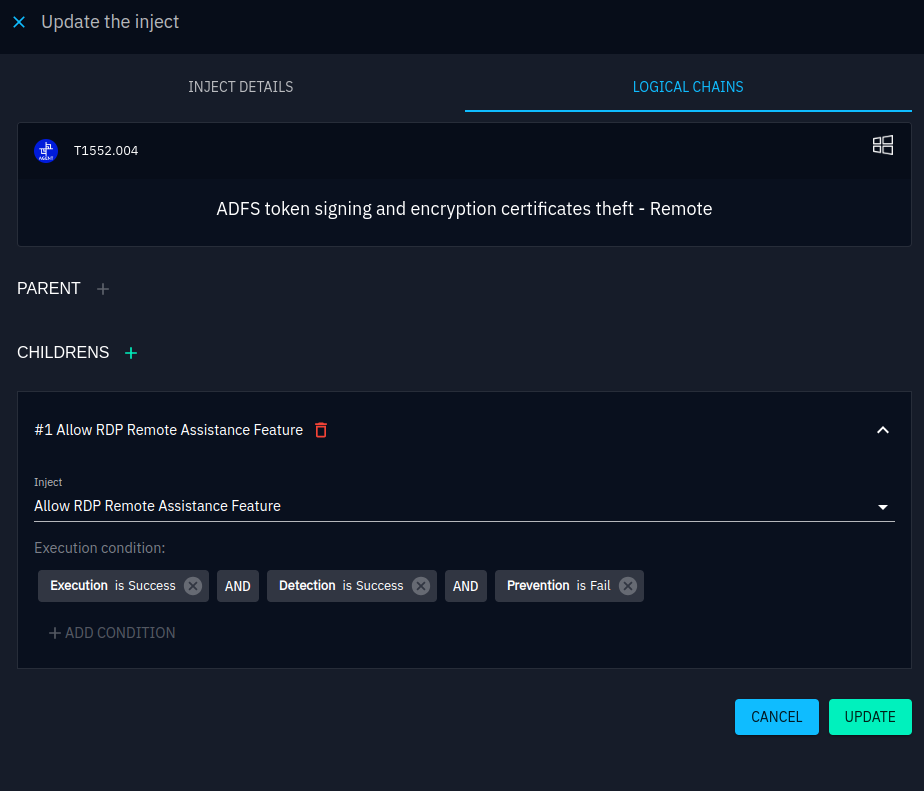The width and height of the screenshot is (924, 791).
Task: Click the Windows platform icon
Action: (x=882, y=146)
